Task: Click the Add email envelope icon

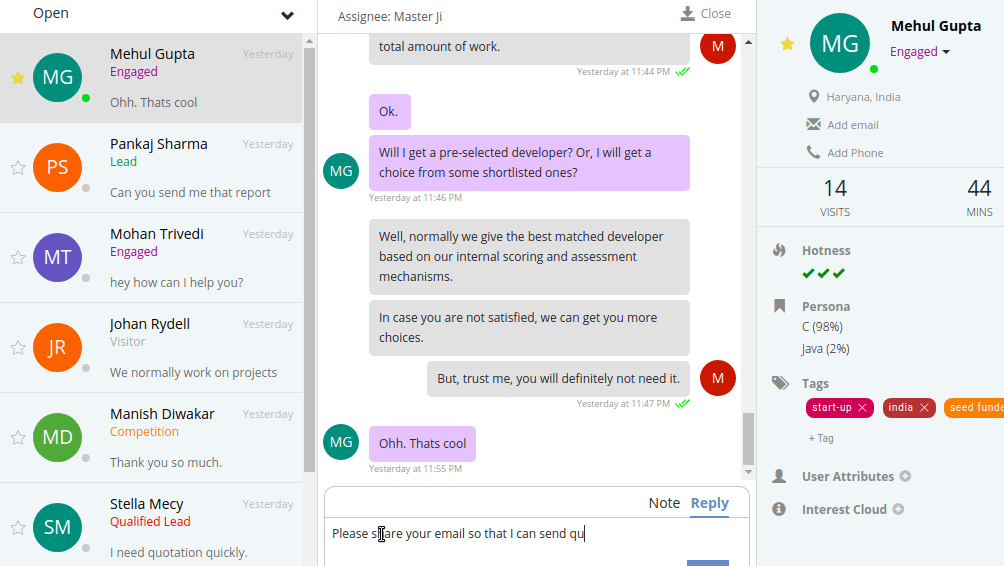Action: tap(813, 125)
